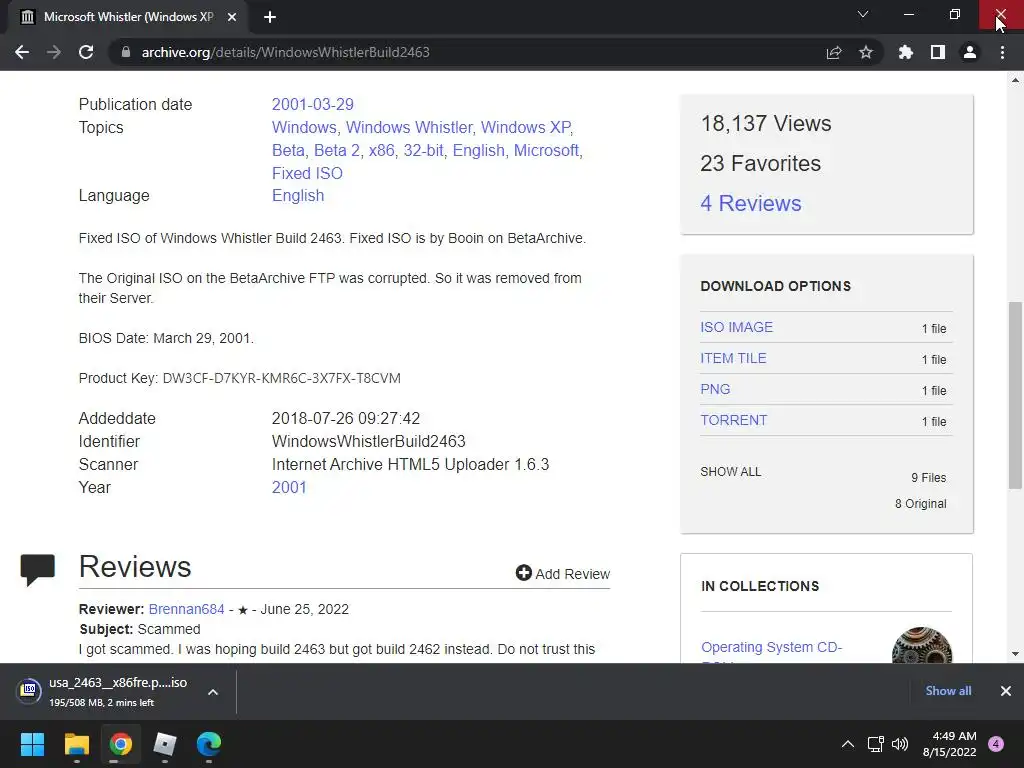Open the English topic link in Topics
This screenshot has height=768, width=1024.
479,150
